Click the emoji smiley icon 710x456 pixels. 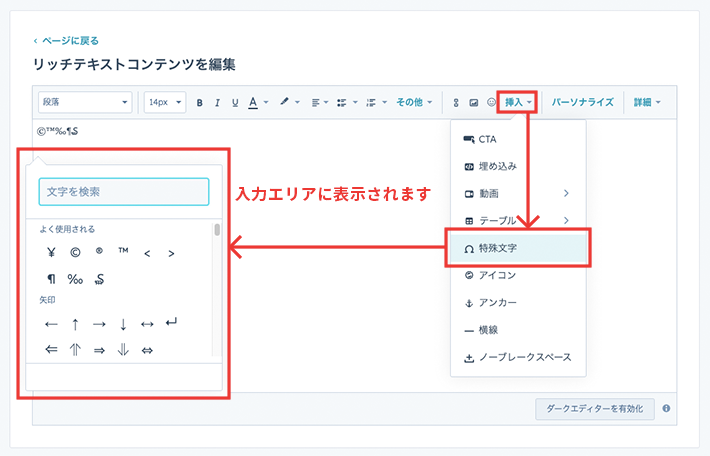(491, 102)
